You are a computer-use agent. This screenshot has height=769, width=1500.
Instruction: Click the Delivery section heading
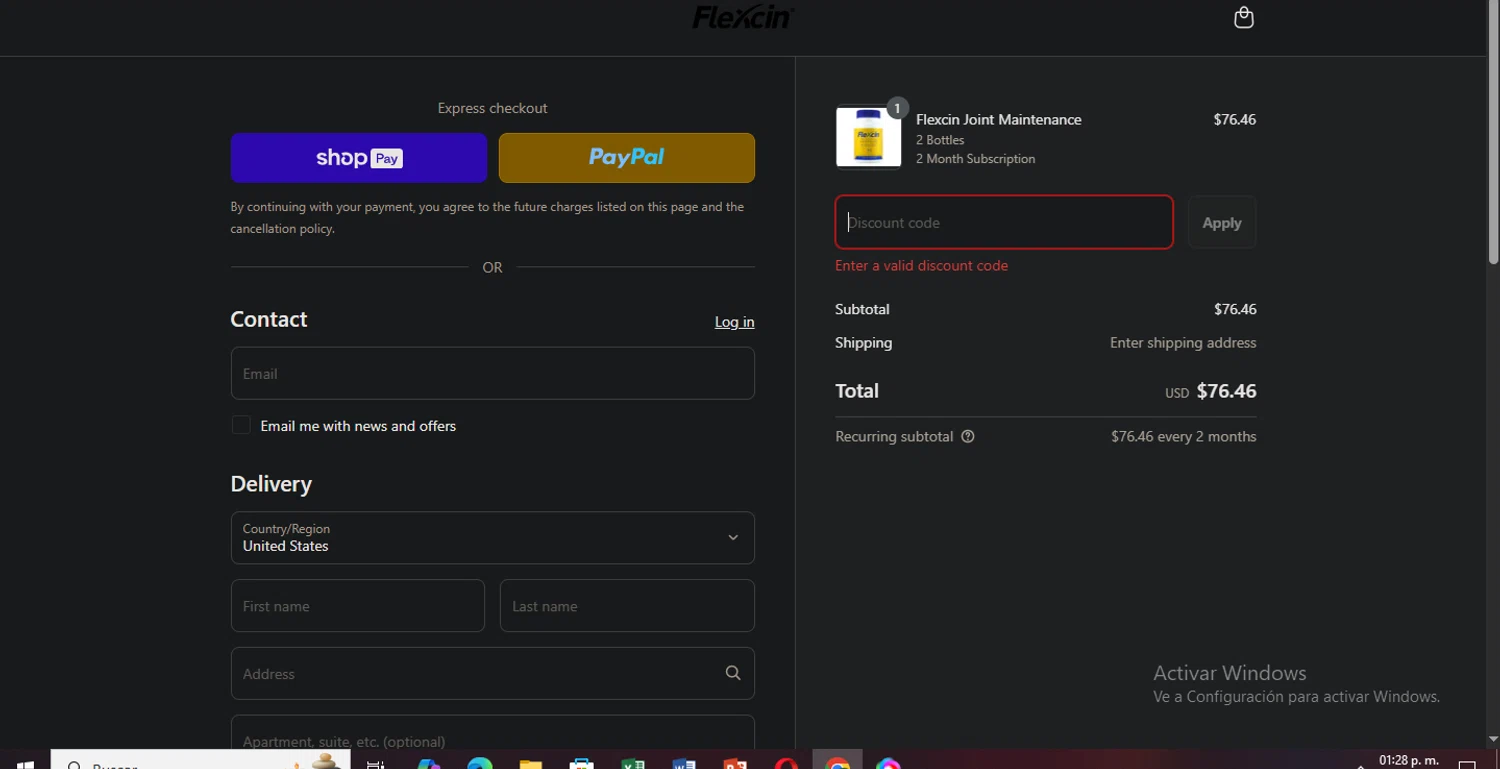point(271,484)
